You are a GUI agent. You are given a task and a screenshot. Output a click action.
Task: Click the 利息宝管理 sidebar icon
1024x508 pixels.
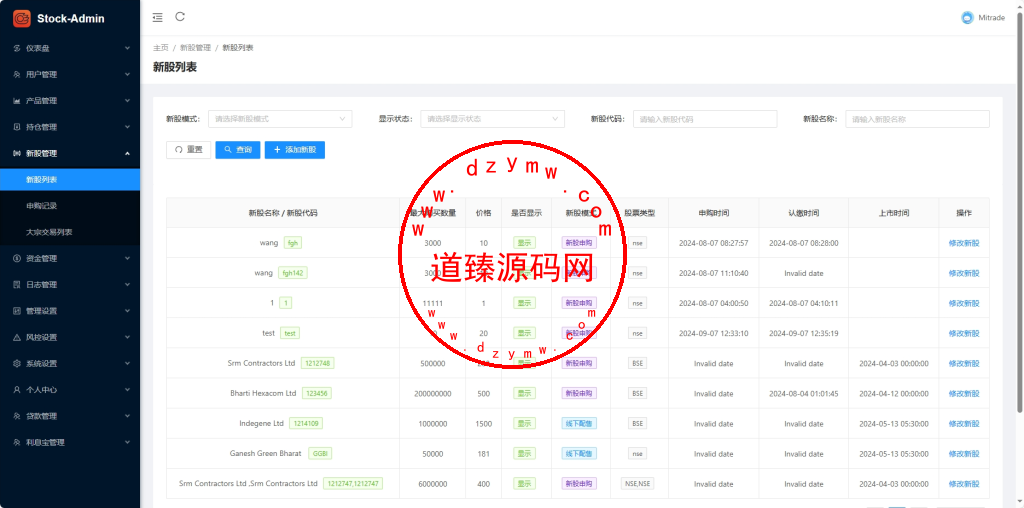[17, 442]
